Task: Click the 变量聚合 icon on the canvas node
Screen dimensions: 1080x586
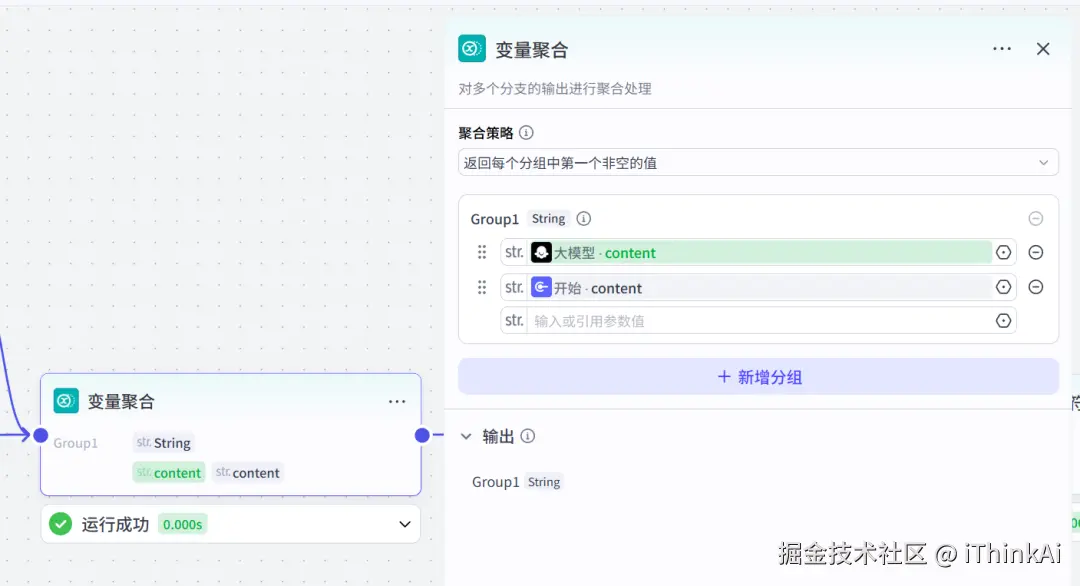Action: tap(66, 400)
